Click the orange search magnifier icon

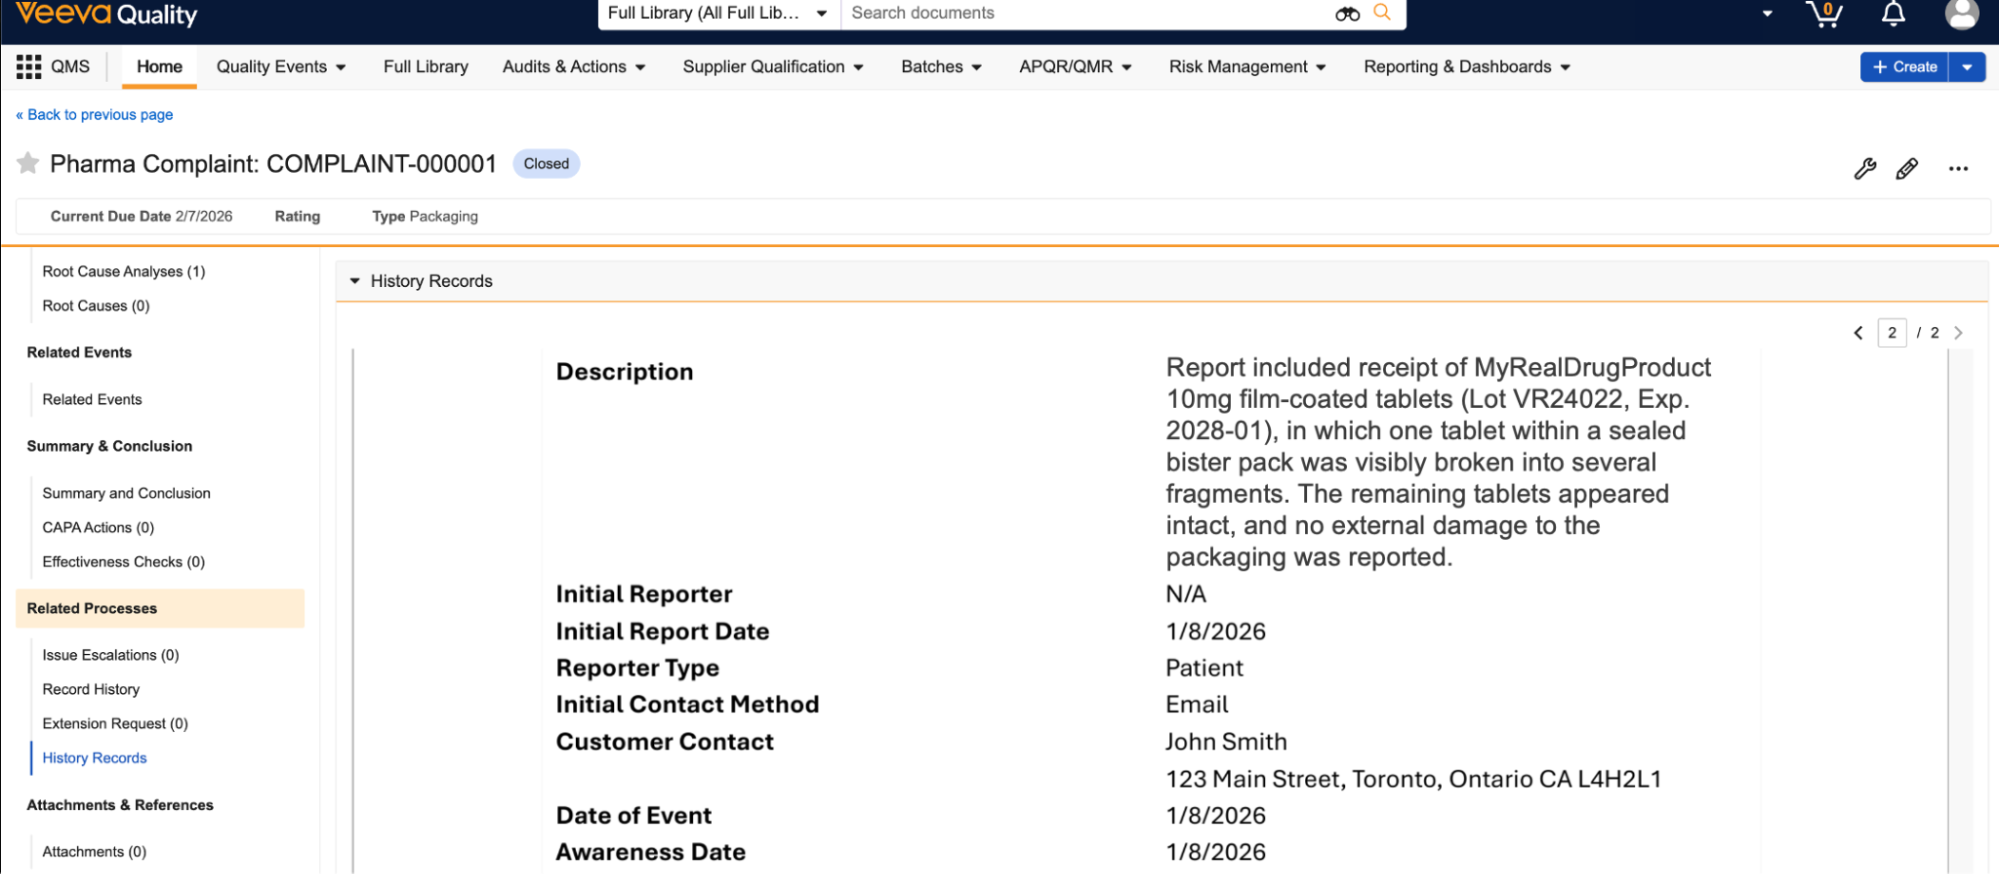point(1382,13)
